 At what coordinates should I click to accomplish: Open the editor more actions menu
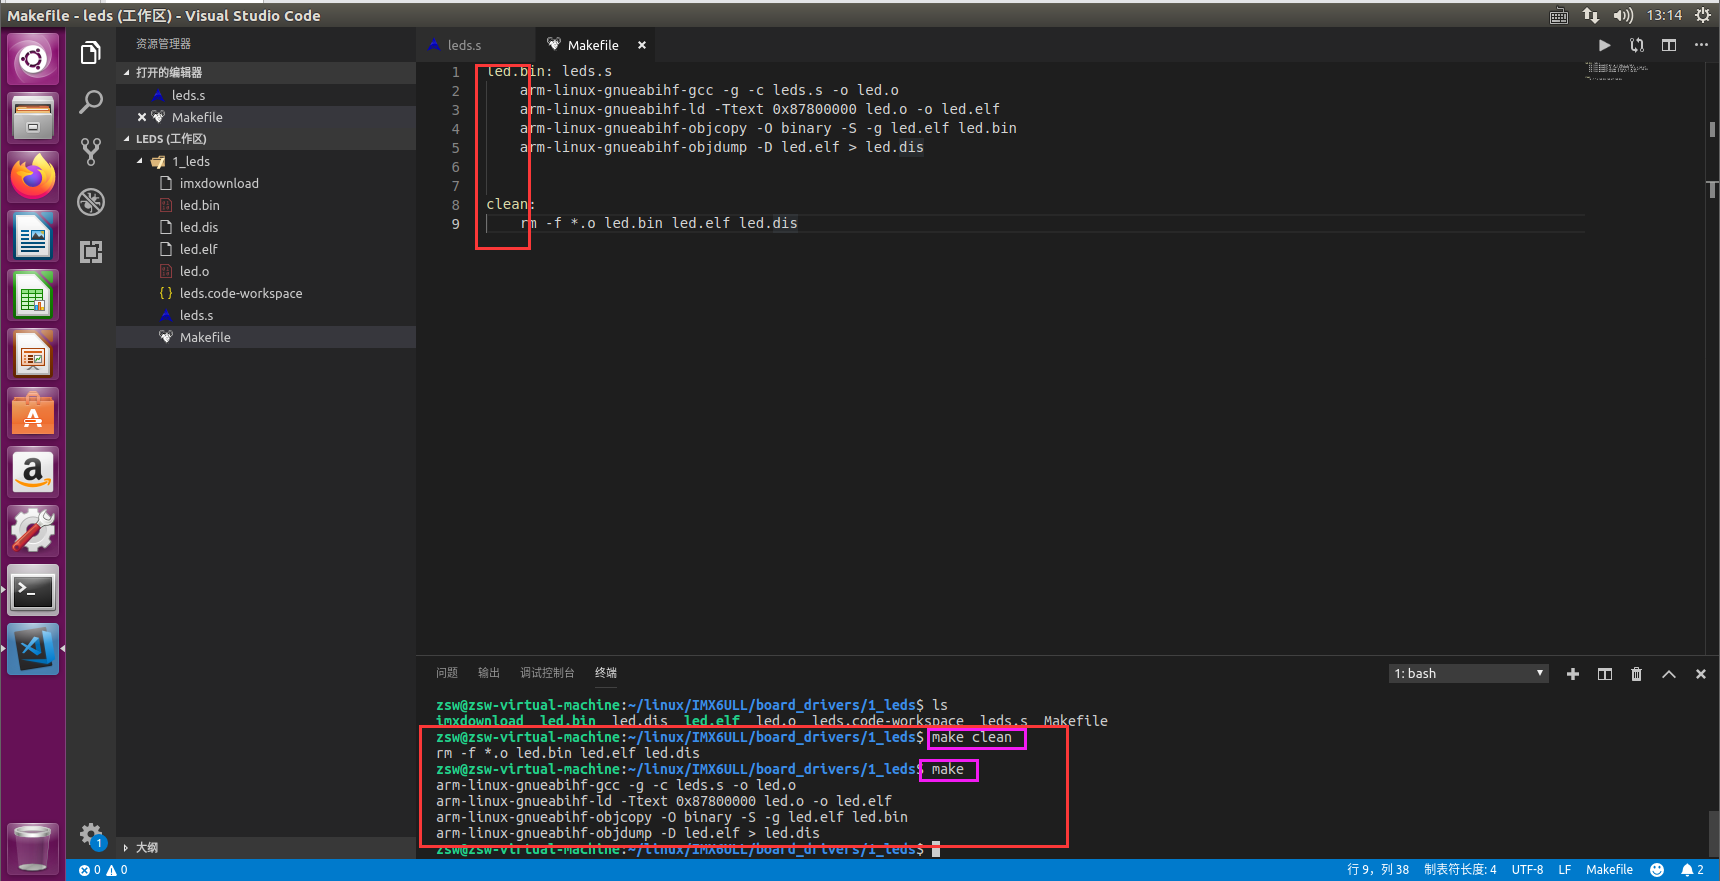tap(1701, 45)
